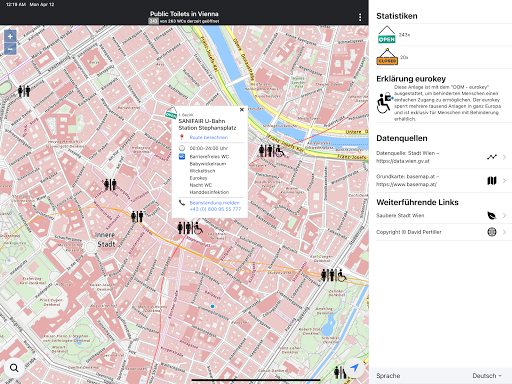The width and height of the screenshot is (512, 384).
Task: Open the three-dot menu in header
Action: tap(360, 17)
